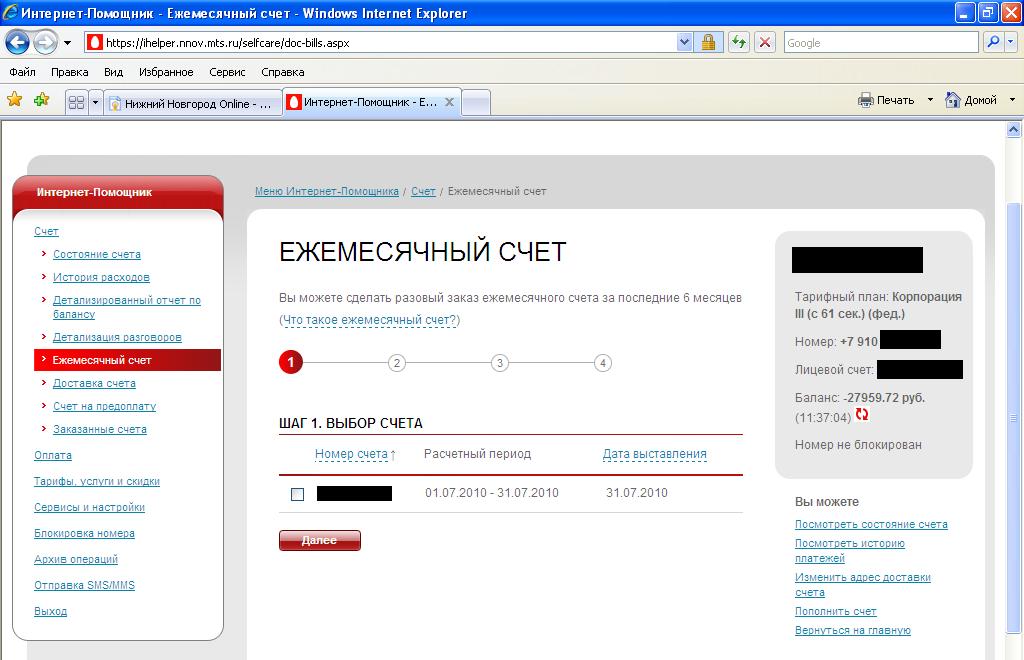Close the Интернет-Помощник tab

click(x=449, y=102)
